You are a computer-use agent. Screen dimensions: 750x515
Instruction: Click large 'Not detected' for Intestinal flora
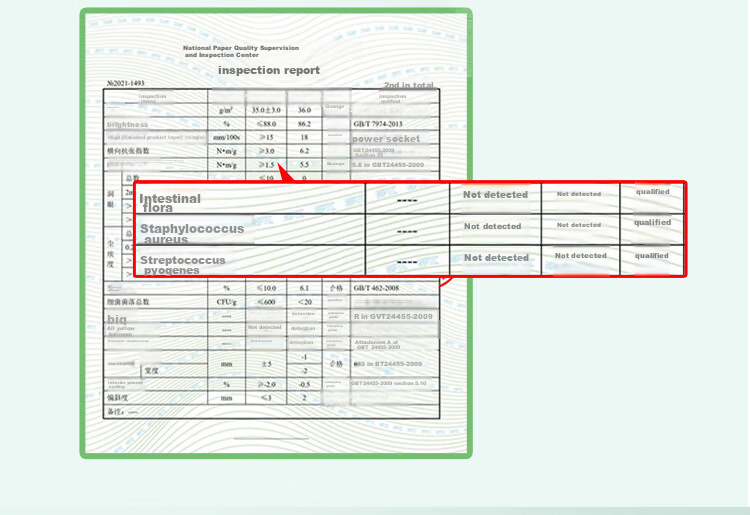point(496,195)
